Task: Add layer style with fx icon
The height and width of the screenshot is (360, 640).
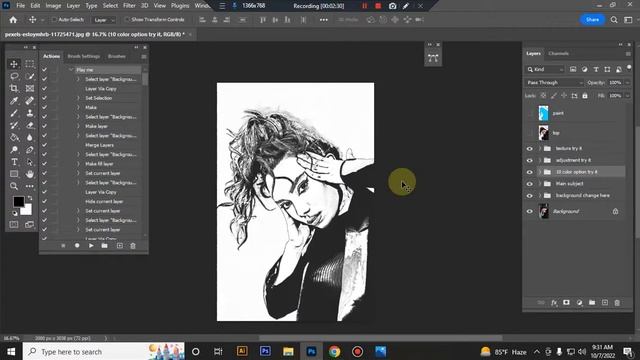Action: [x=554, y=302]
